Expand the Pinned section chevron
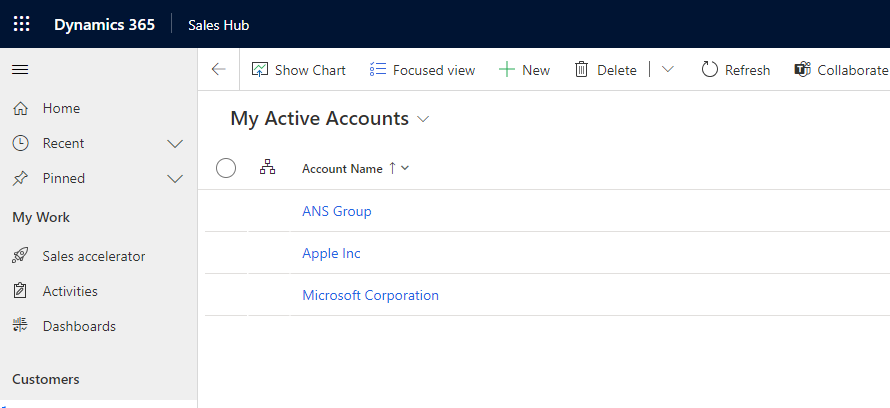 [x=175, y=179]
